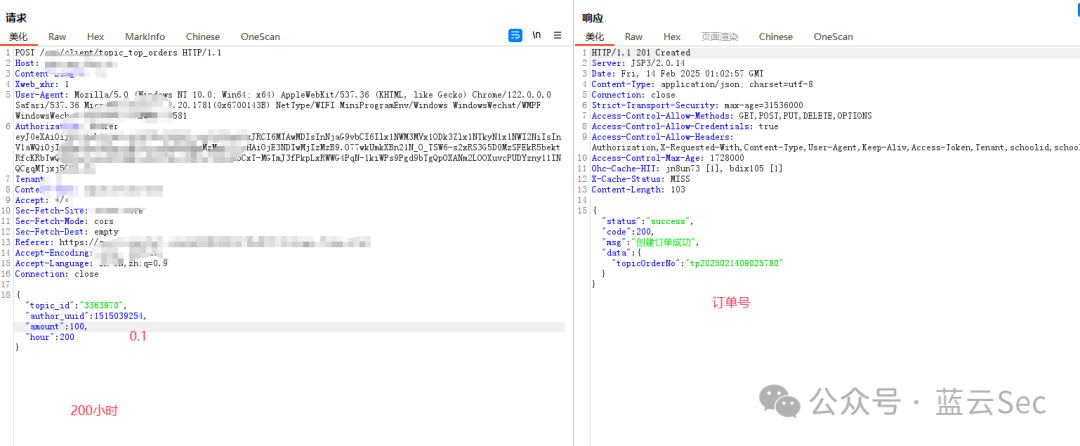Click the Xweb_xhr: 1 header
The height and width of the screenshot is (446, 1080).
42,84
